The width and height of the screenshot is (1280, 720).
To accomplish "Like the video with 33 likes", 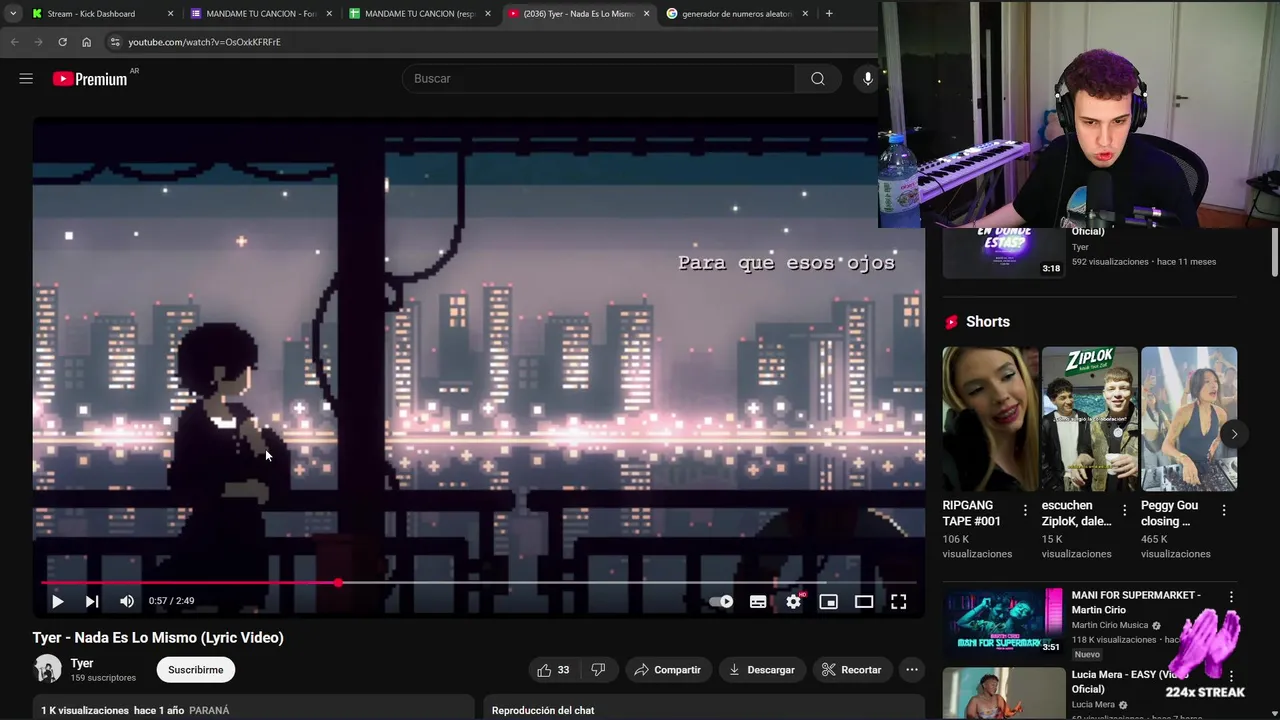I will point(553,670).
